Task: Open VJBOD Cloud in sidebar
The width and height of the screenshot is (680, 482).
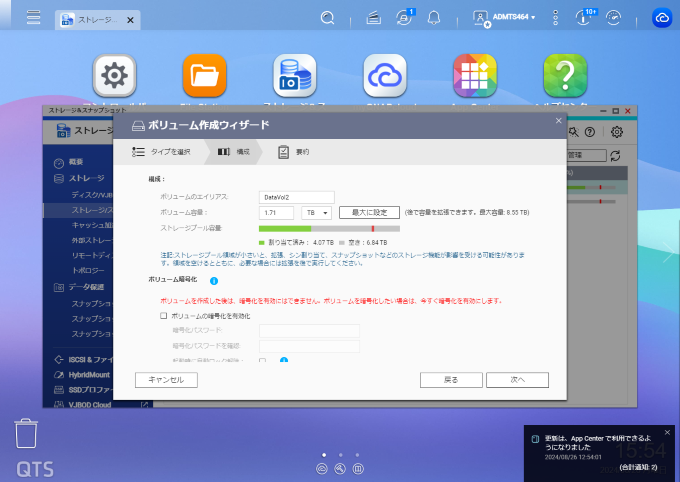Action: tap(82, 405)
